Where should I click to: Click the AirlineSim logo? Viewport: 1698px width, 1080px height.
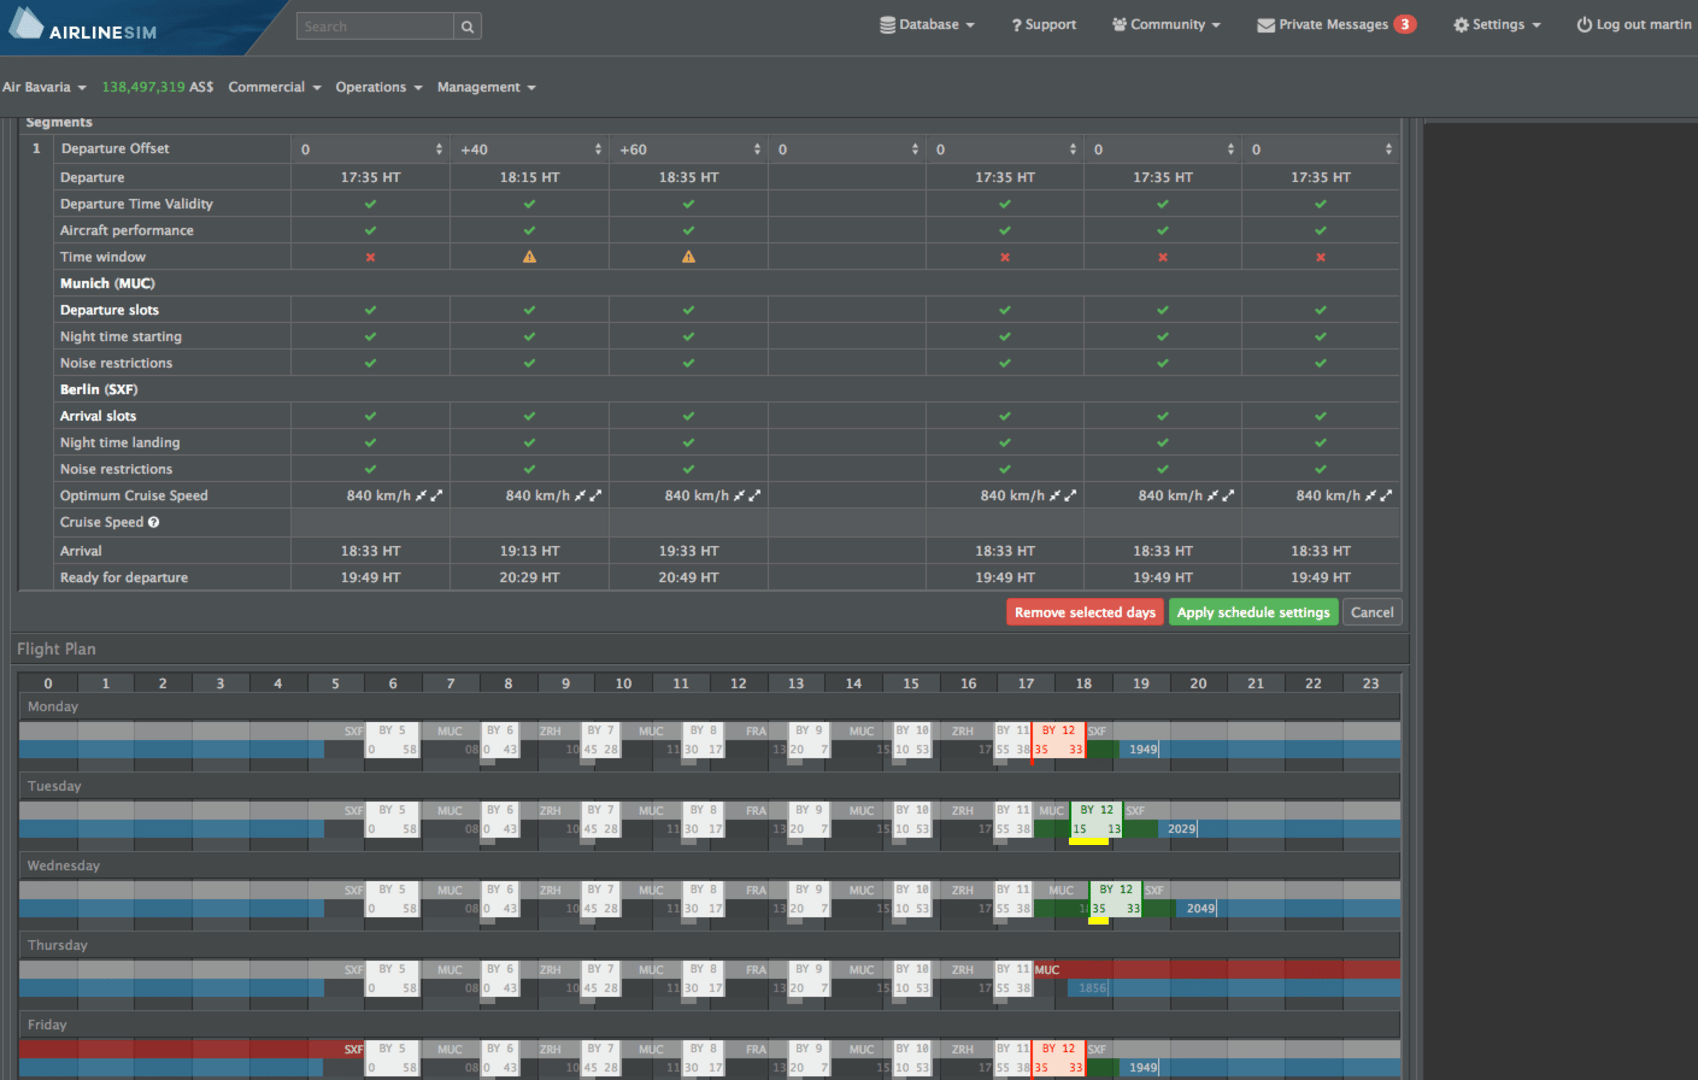[84, 27]
